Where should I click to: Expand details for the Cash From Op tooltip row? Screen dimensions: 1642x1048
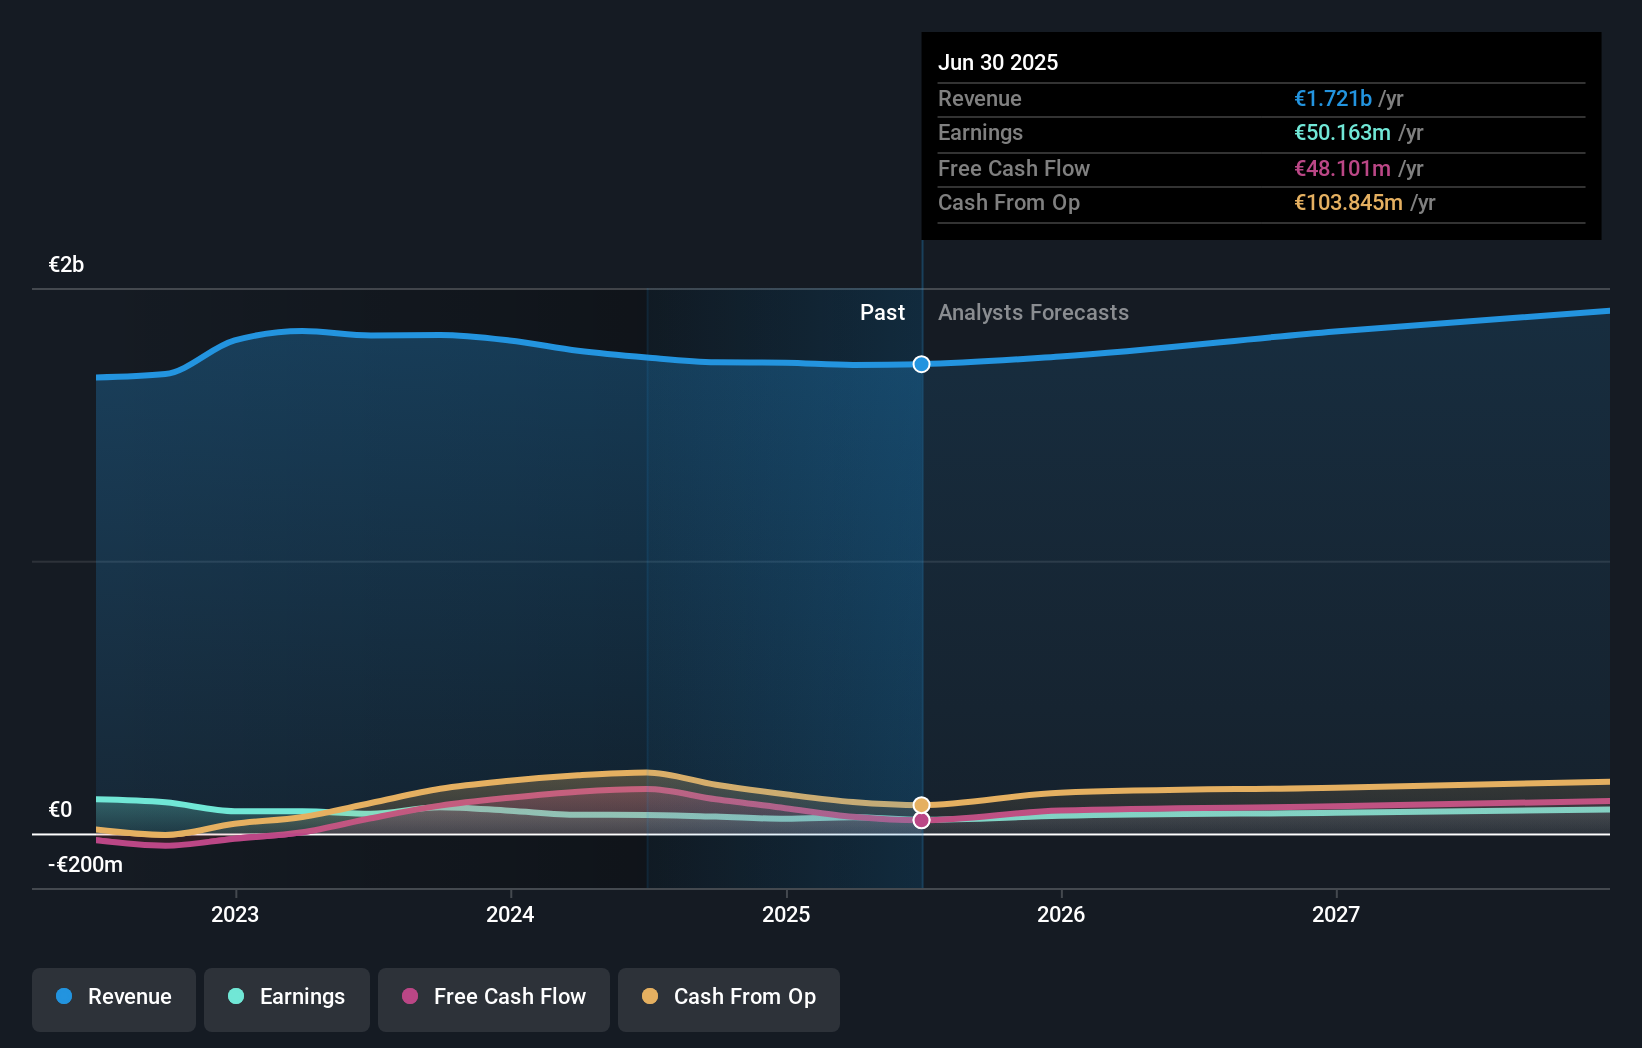click(1009, 203)
